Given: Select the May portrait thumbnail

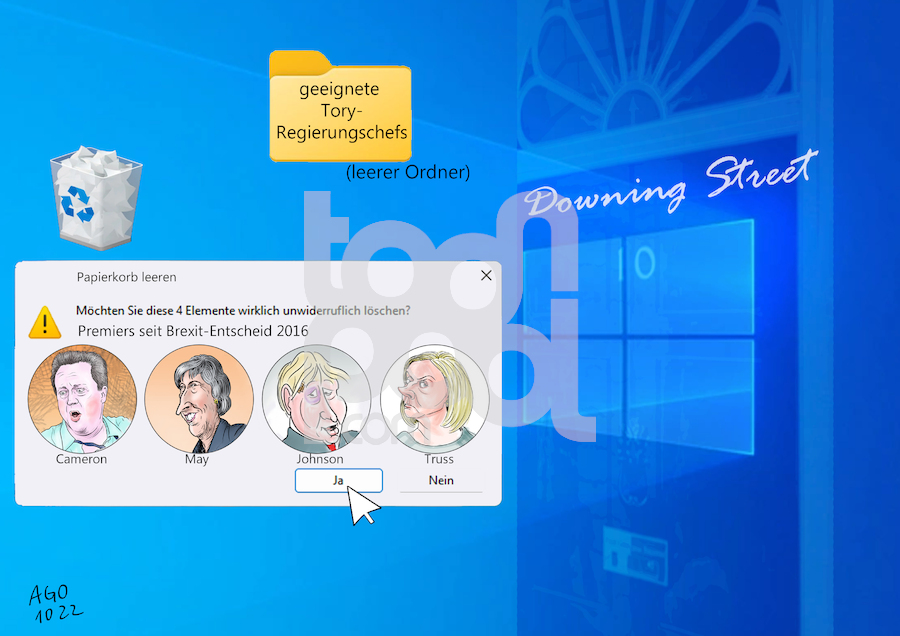Looking at the screenshot, I should click(x=198, y=400).
